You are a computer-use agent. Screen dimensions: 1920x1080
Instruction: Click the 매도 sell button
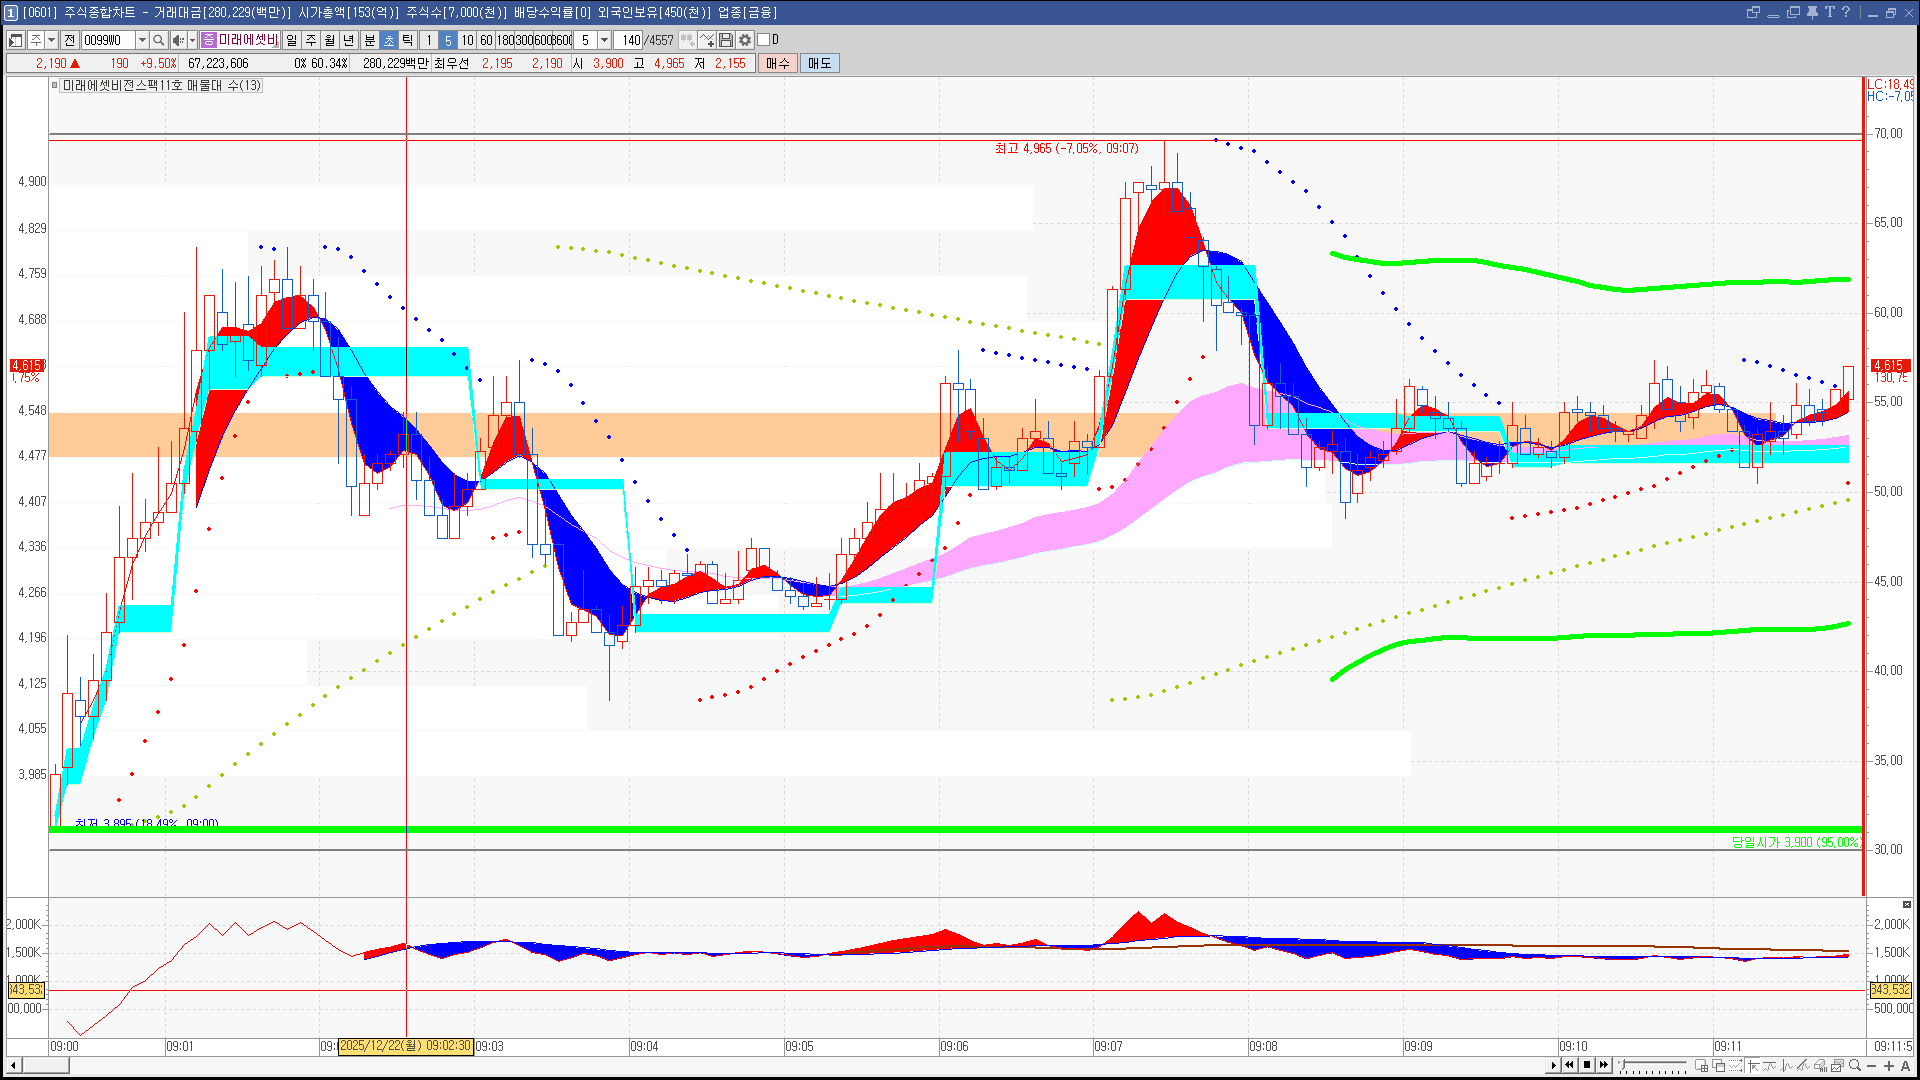point(820,63)
